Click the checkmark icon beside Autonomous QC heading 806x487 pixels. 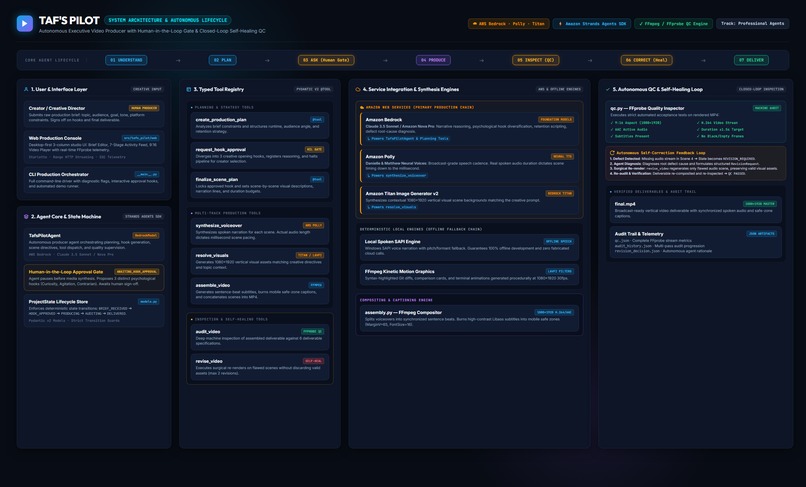608,89
